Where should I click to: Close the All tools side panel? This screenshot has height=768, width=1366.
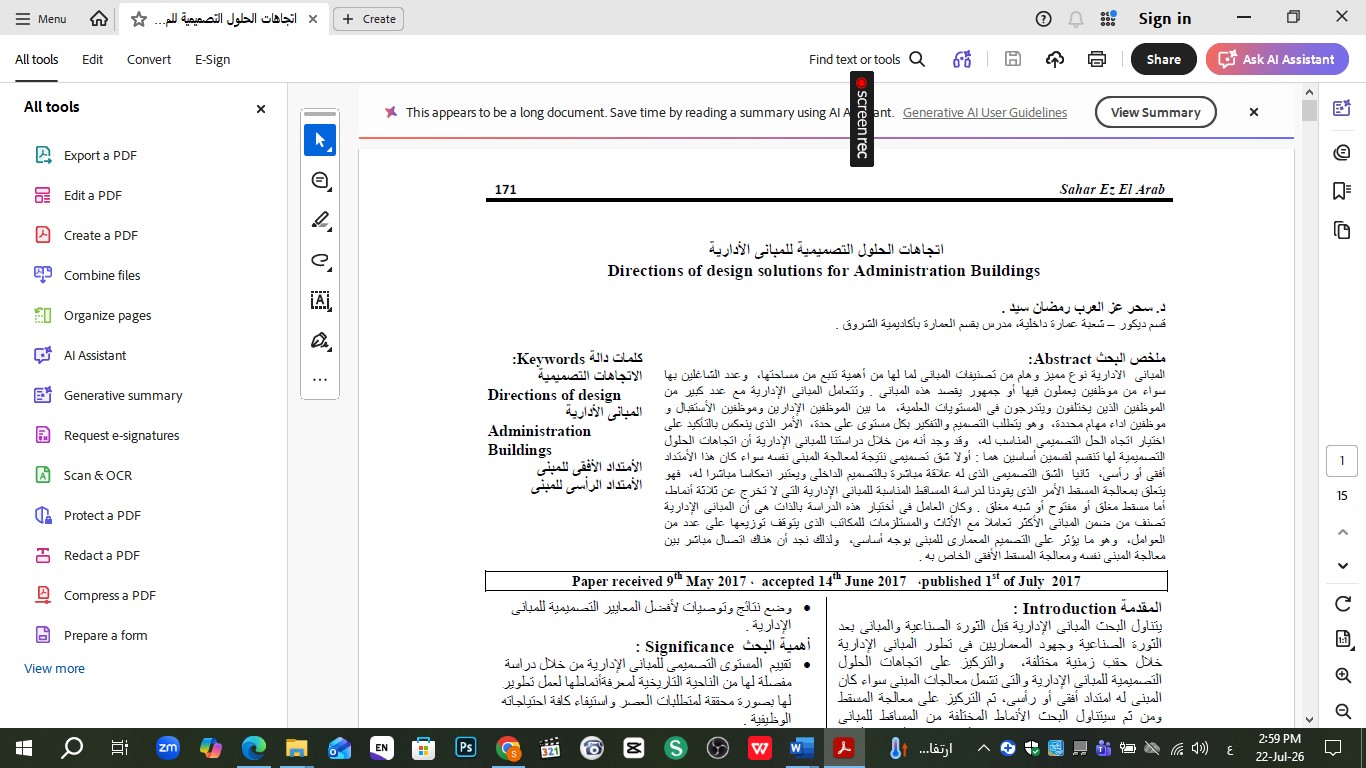(261, 108)
